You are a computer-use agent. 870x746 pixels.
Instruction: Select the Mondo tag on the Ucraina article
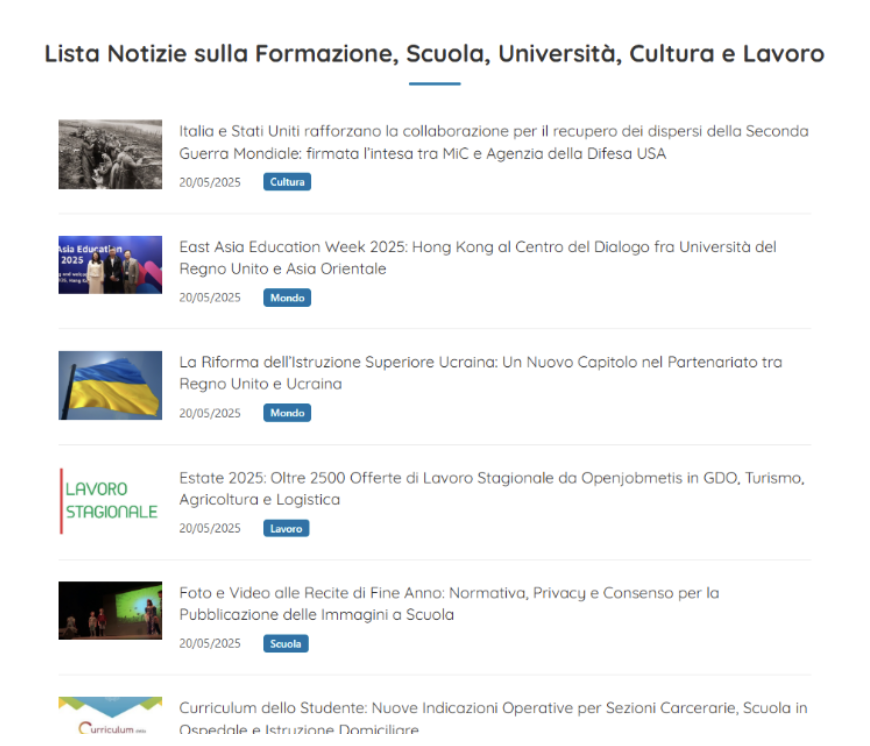[287, 412]
